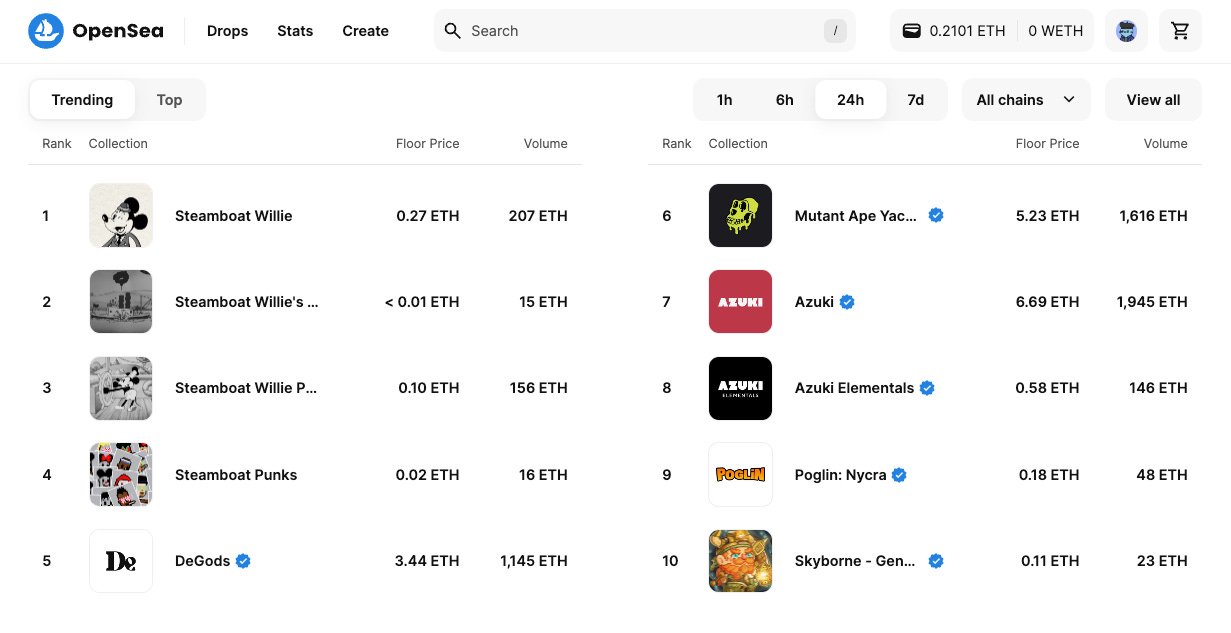The height and width of the screenshot is (633, 1231).
Task: Click verified badge beside Mutant Ape Yacht
Action: click(936, 215)
